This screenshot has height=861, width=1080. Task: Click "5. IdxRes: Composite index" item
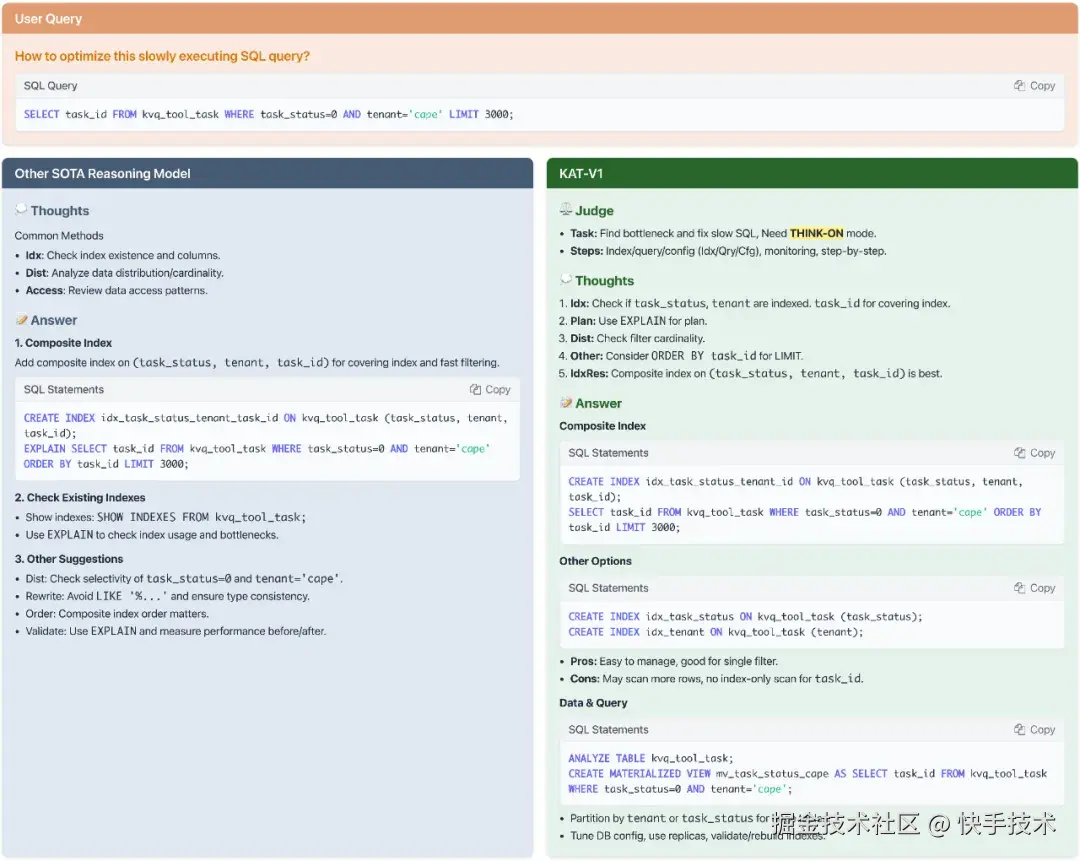751,374
